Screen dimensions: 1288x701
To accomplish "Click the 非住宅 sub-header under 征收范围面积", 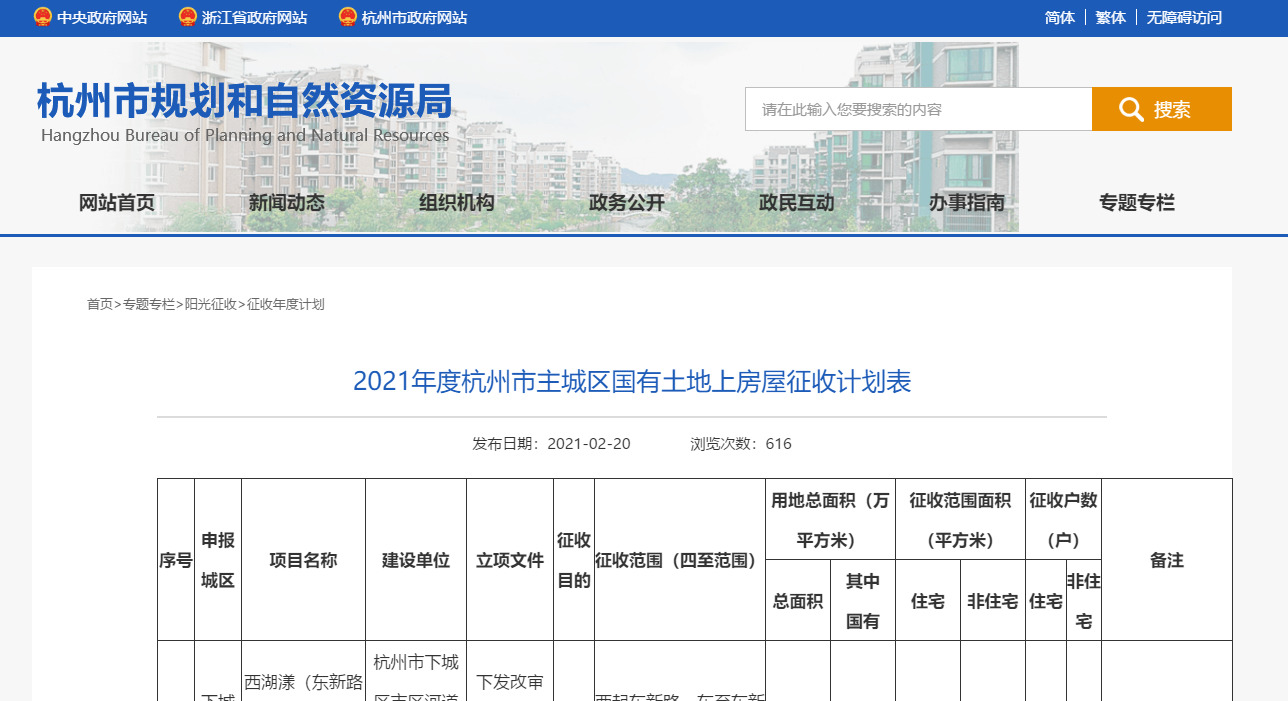I will tap(993, 601).
